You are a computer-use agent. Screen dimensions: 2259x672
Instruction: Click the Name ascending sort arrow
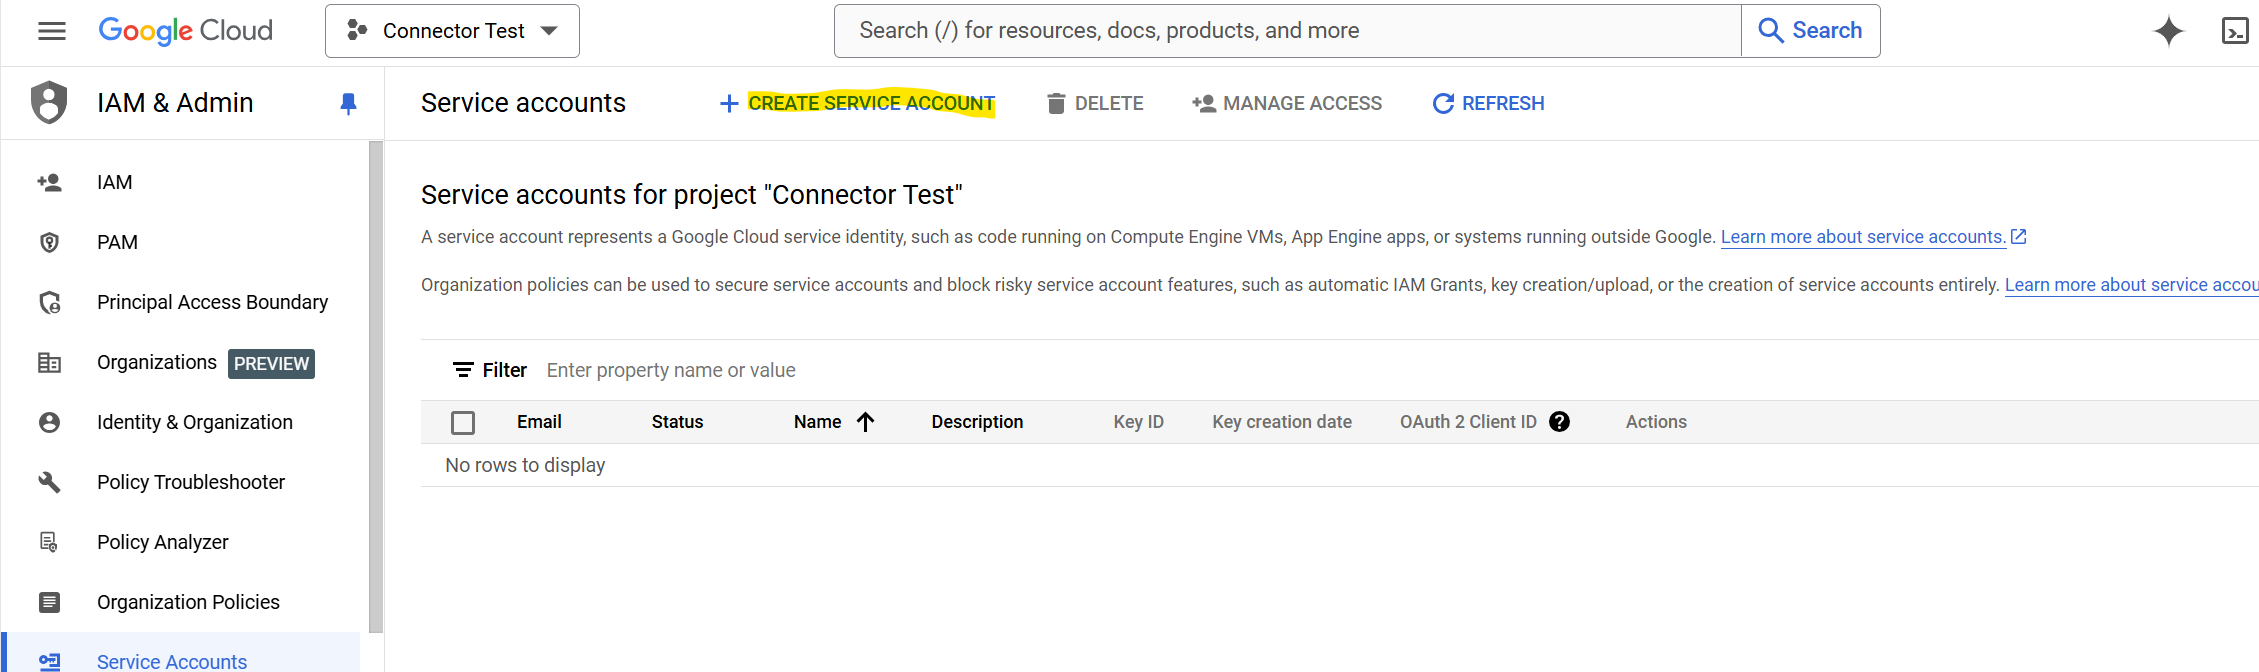pyautogui.click(x=866, y=422)
